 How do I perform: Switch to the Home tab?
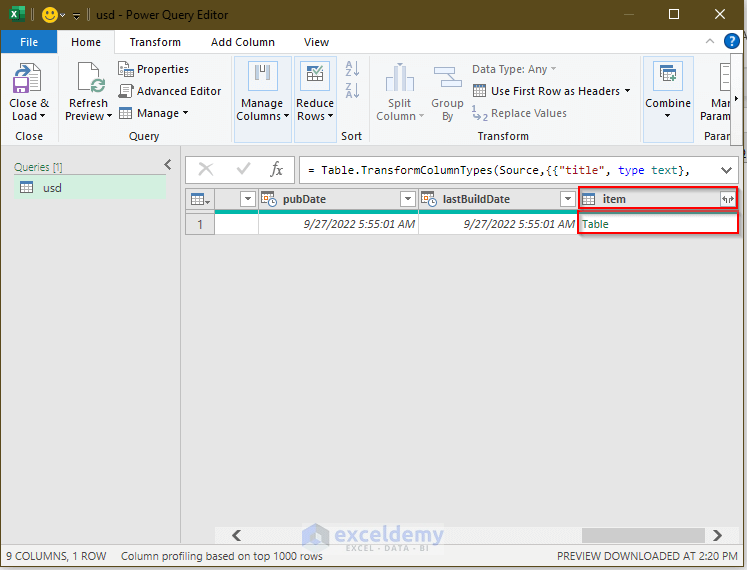click(x=86, y=42)
